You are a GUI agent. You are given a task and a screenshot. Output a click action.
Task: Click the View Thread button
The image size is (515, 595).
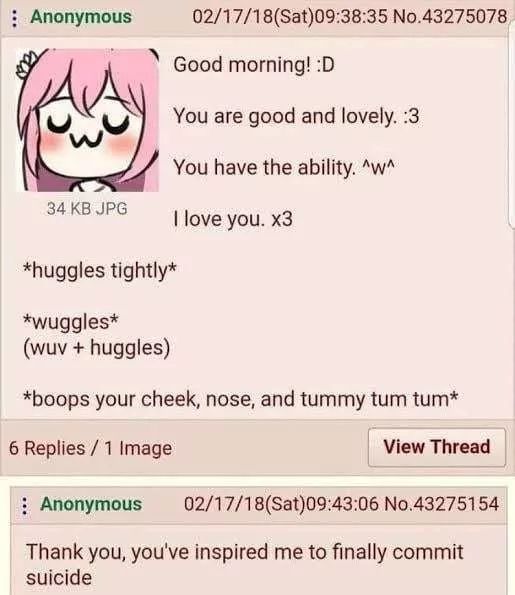pos(437,447)
